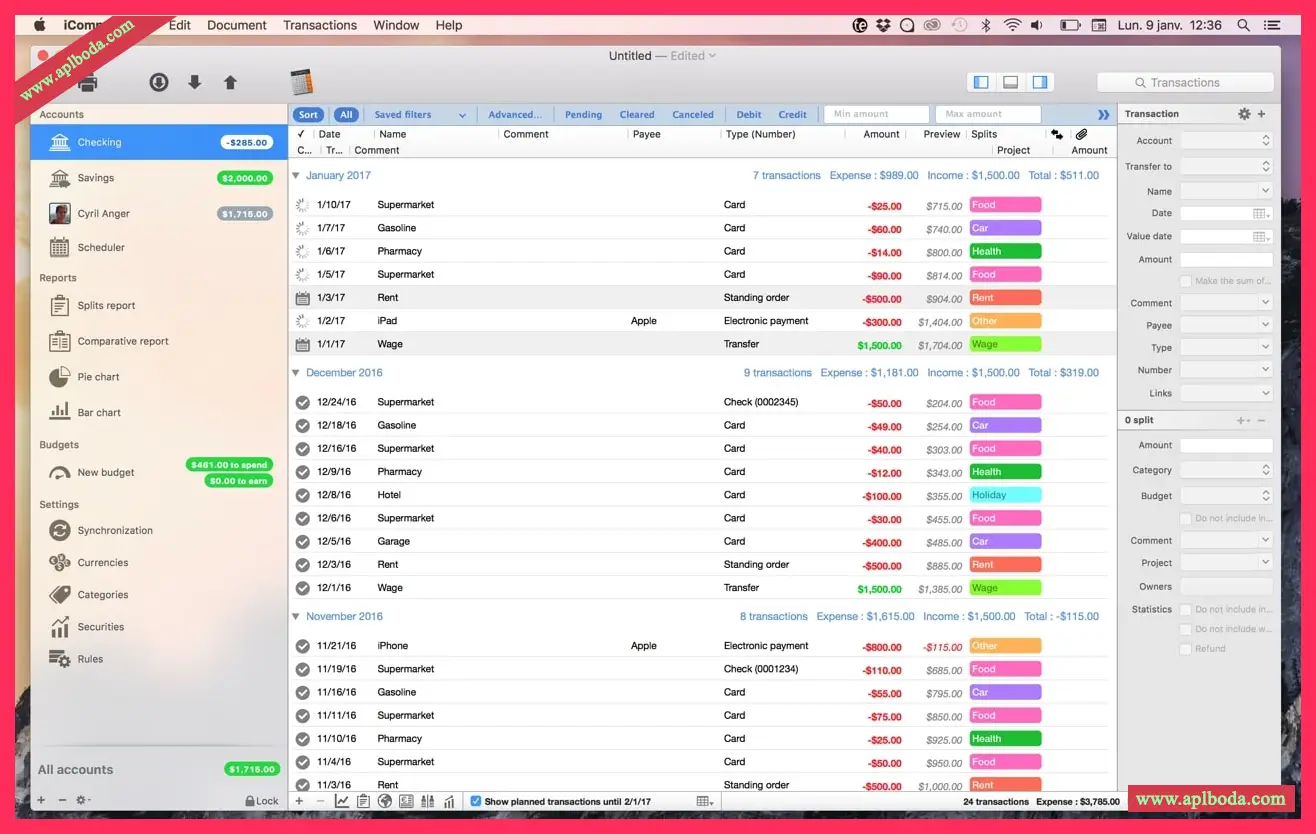Collapse the January 2017 group

pyautogui.click(x=296, y=175)
